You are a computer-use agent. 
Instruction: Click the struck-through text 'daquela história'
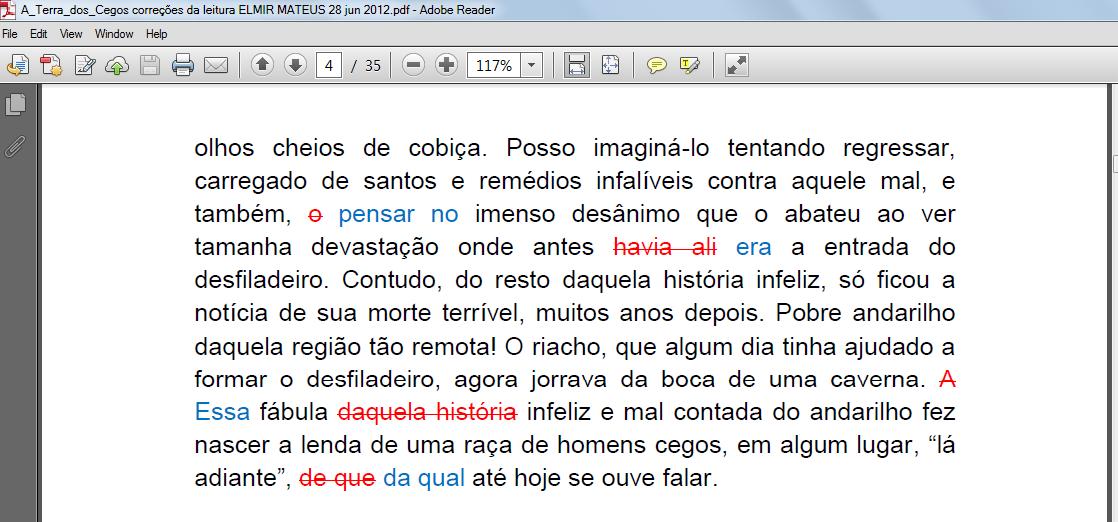click(x=428, y=411)
